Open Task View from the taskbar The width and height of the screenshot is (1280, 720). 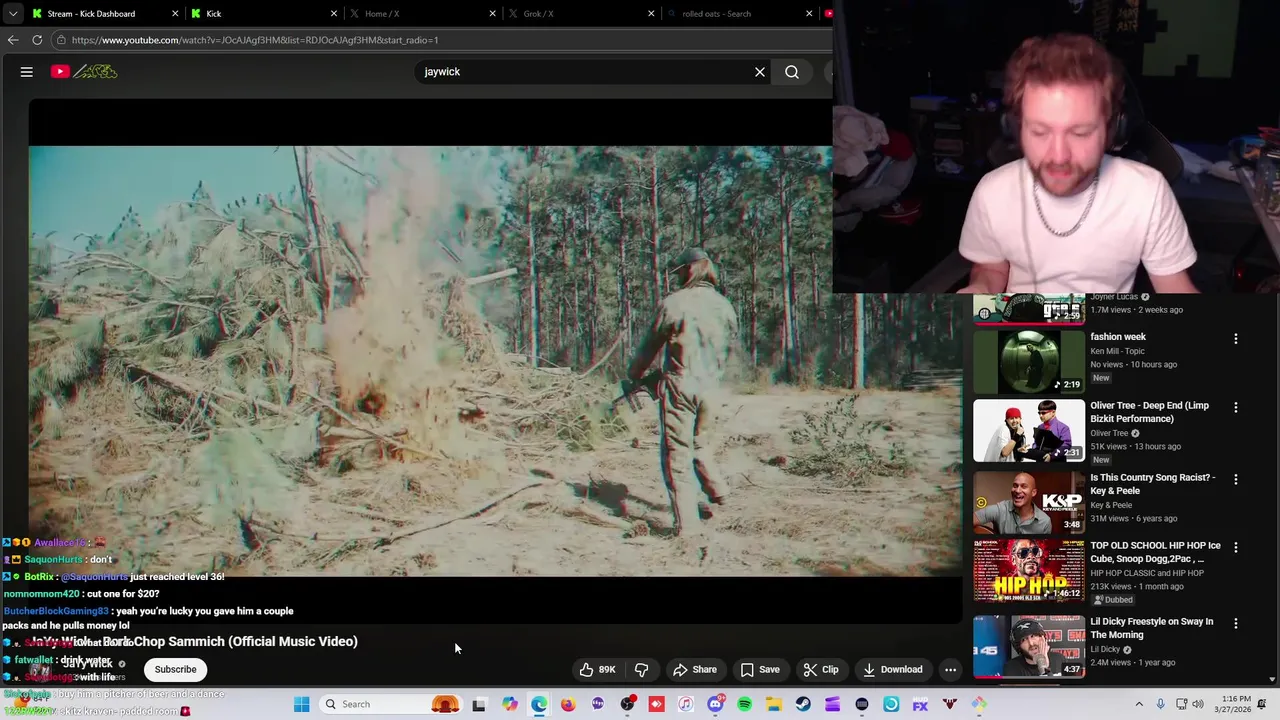click(479, 704)
